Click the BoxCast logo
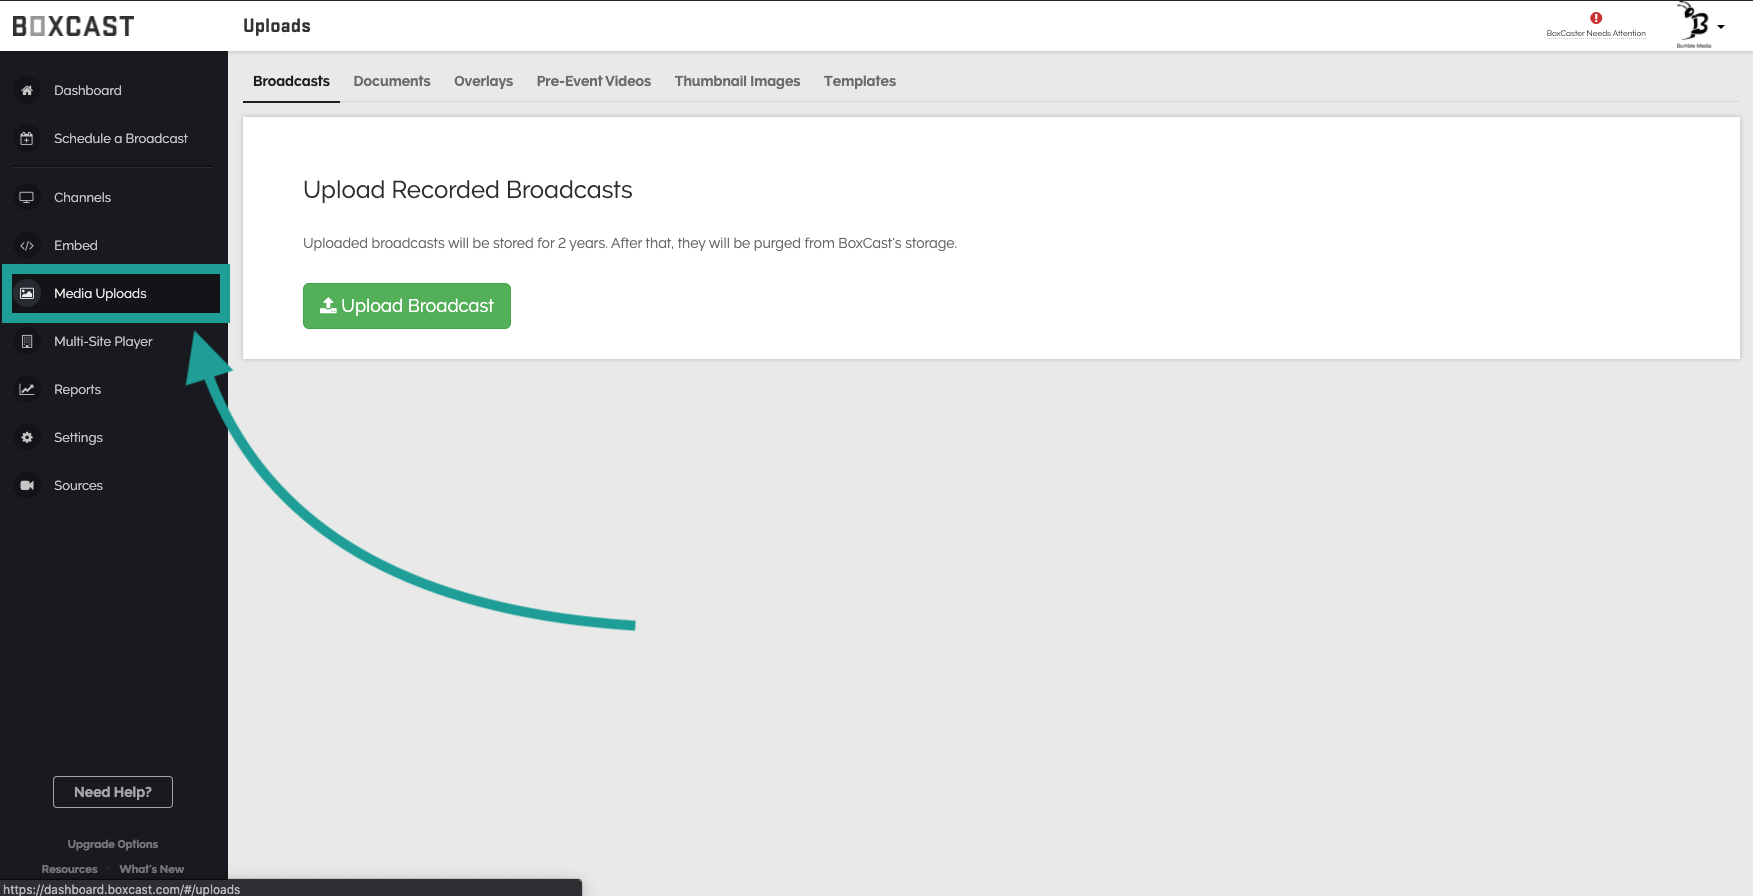Viewport: 1753px width, 896px height. pos(73,26)
